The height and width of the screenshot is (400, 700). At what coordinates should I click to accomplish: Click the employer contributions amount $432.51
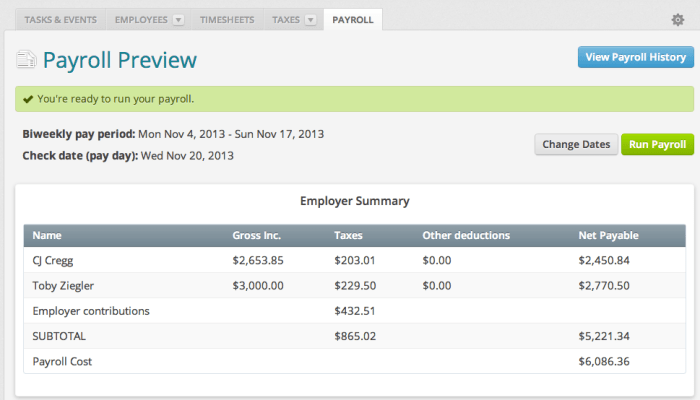(x=354, y=311)
